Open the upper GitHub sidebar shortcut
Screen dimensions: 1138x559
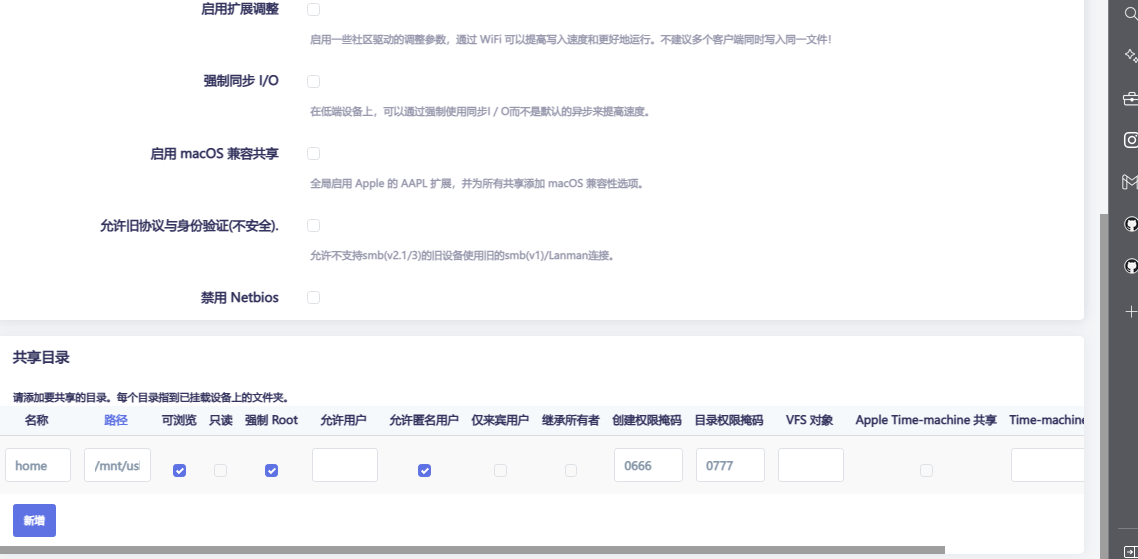click(1131, 224)
